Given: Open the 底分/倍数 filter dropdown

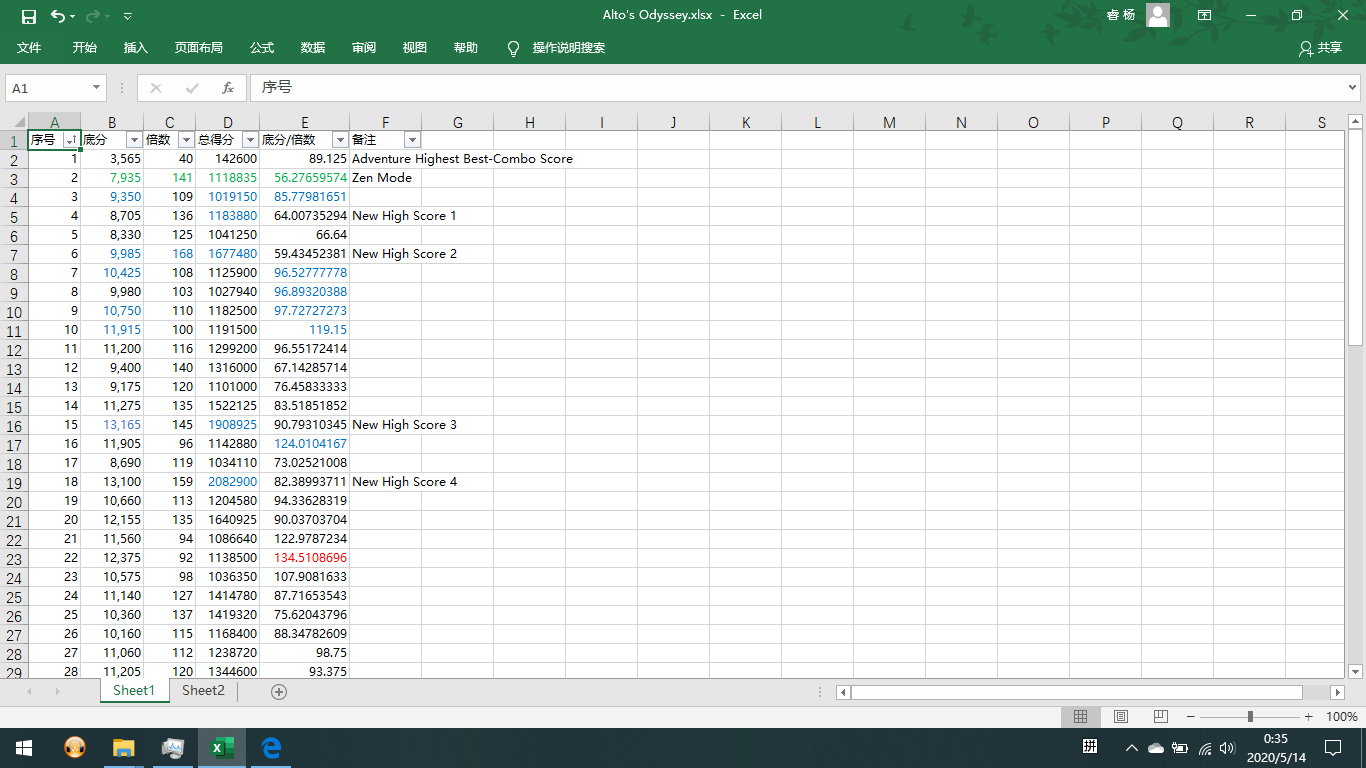Looking at the screenshot, I should [340, 140].
